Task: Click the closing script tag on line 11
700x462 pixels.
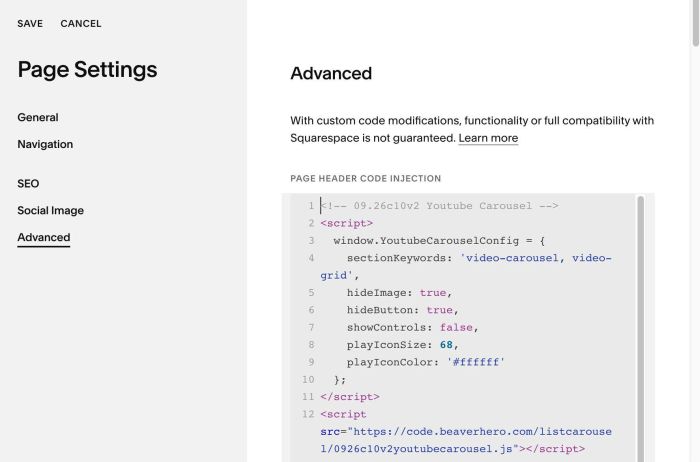Action: [350, 397]
